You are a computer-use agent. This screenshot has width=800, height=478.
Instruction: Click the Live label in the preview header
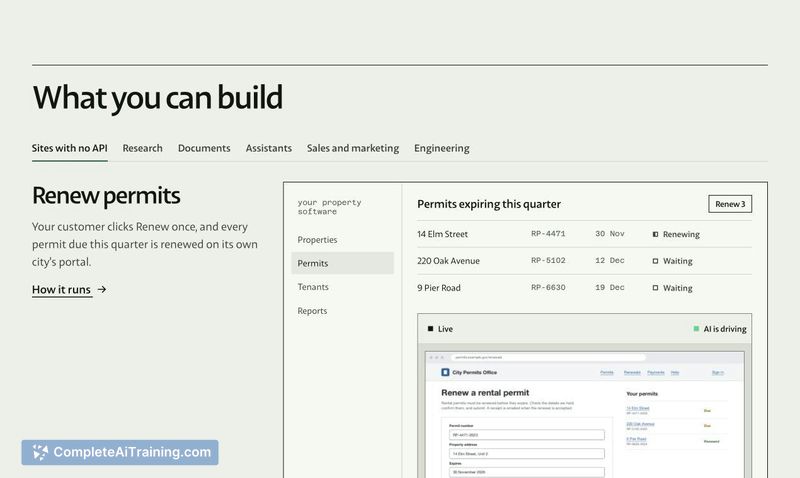coord(445,329)
